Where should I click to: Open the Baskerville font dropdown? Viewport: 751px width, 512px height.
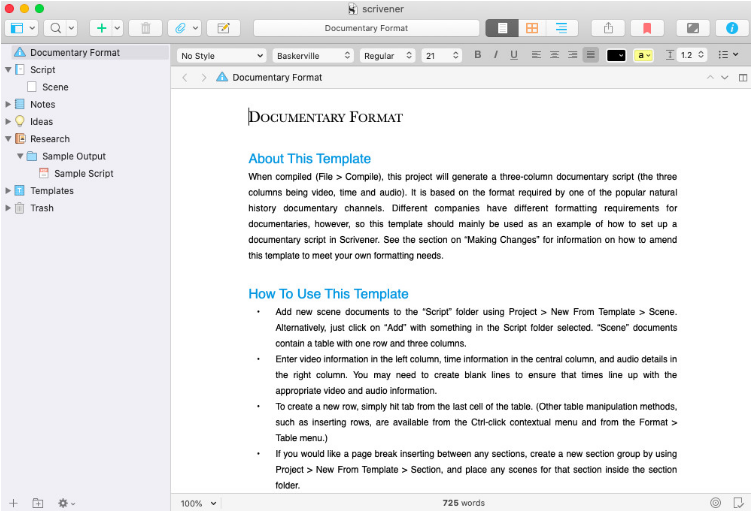[x=313, y=55]
